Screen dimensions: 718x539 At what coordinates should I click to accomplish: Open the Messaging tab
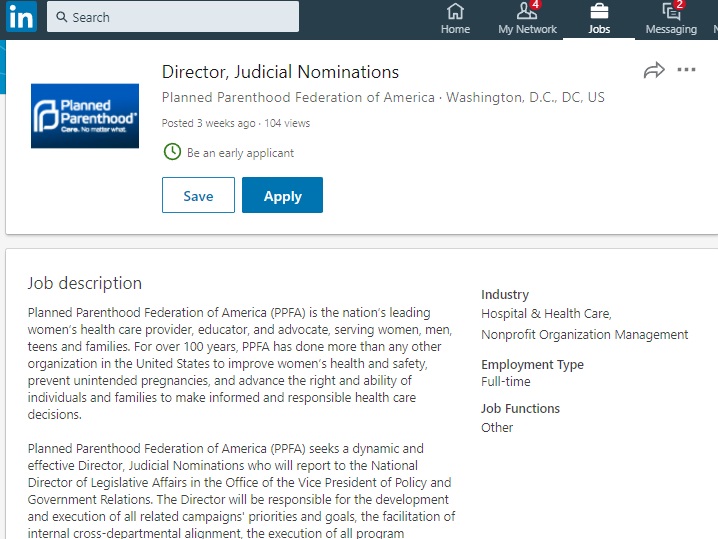[671, 18]
